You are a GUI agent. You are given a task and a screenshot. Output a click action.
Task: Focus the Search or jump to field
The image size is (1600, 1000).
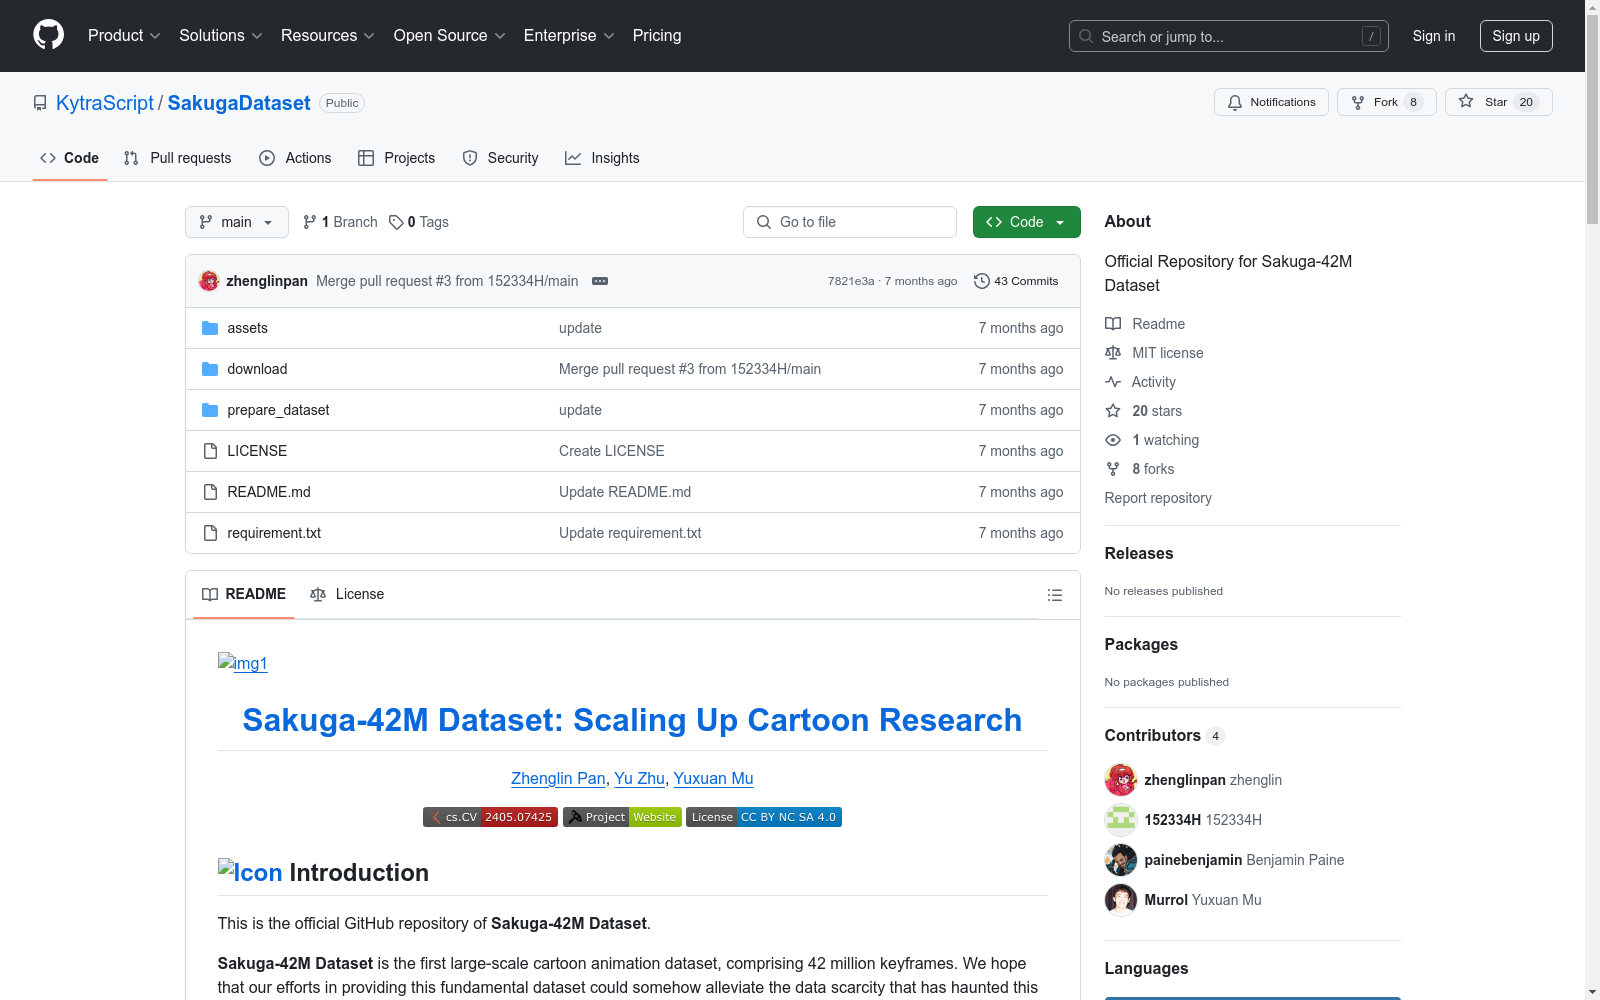pos(1229,36)
